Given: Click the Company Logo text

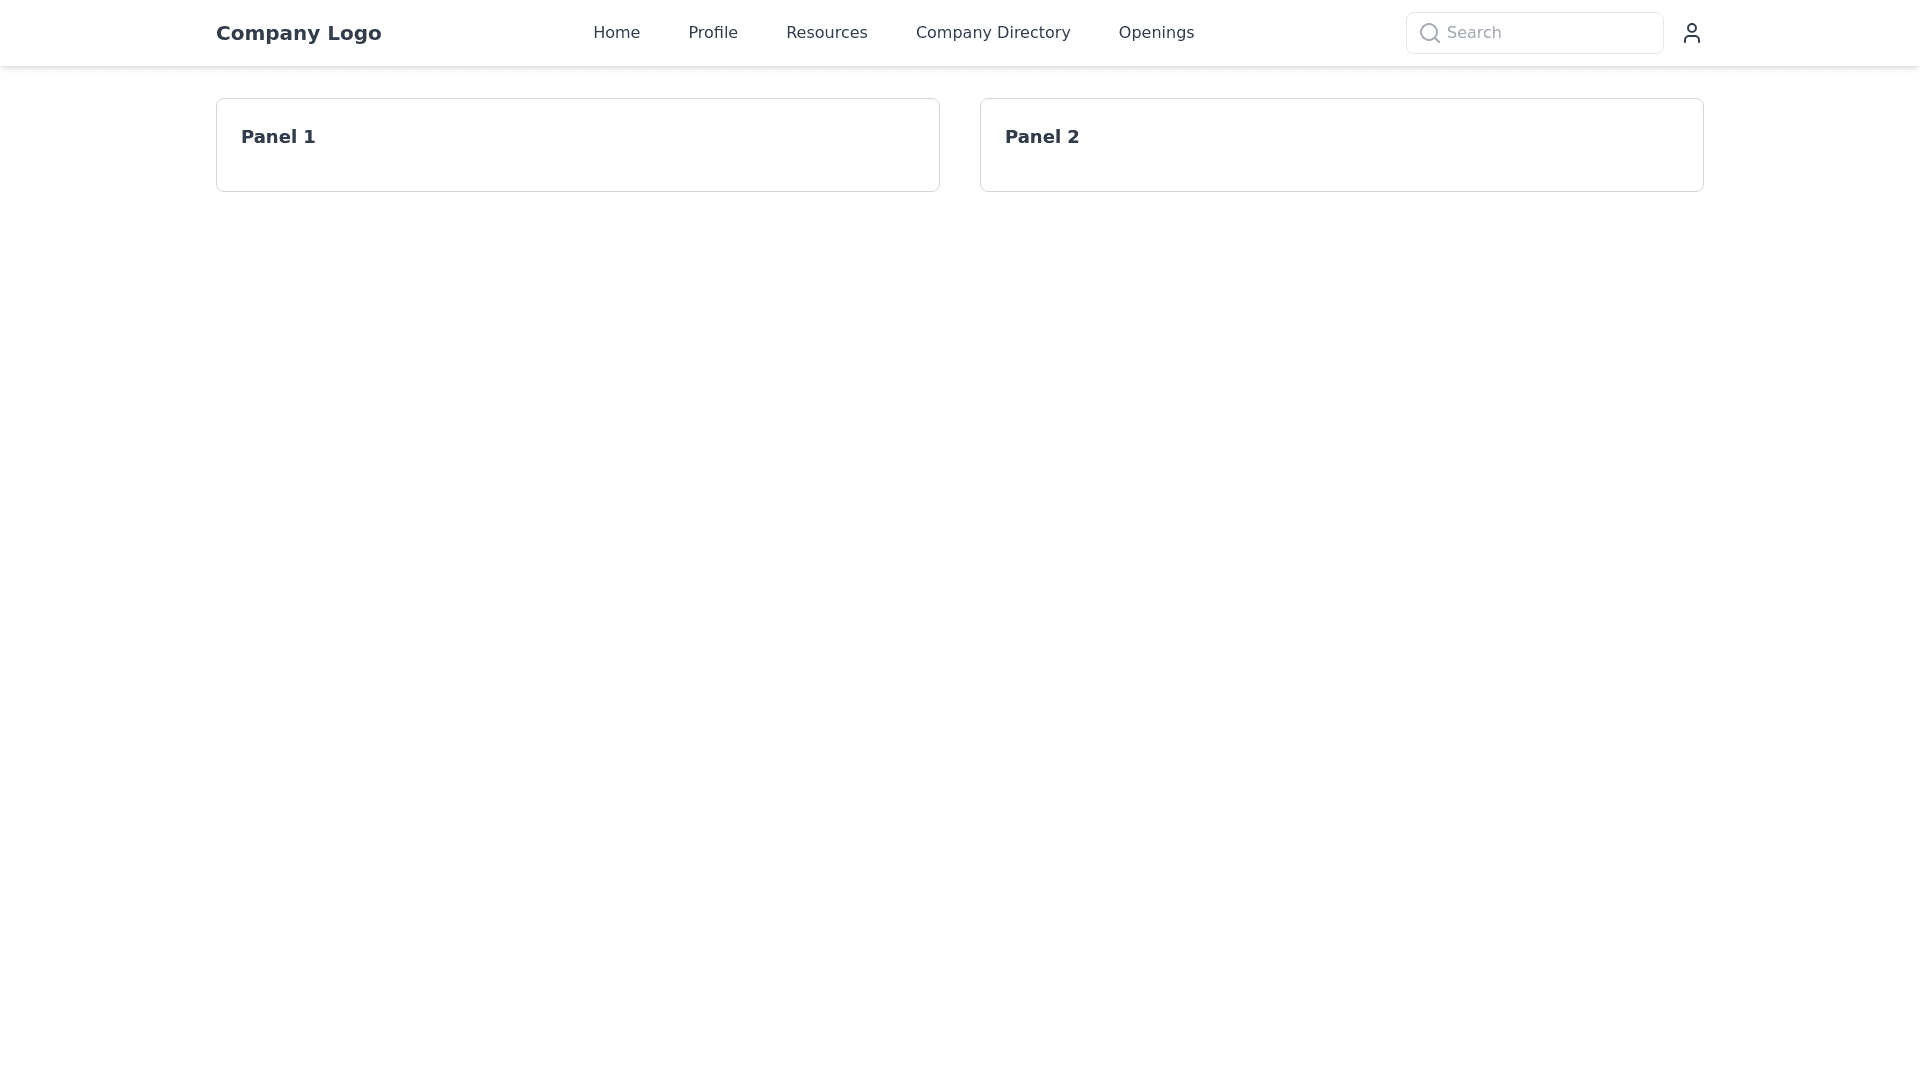Looking at the screenshot, I should point(298,33).
